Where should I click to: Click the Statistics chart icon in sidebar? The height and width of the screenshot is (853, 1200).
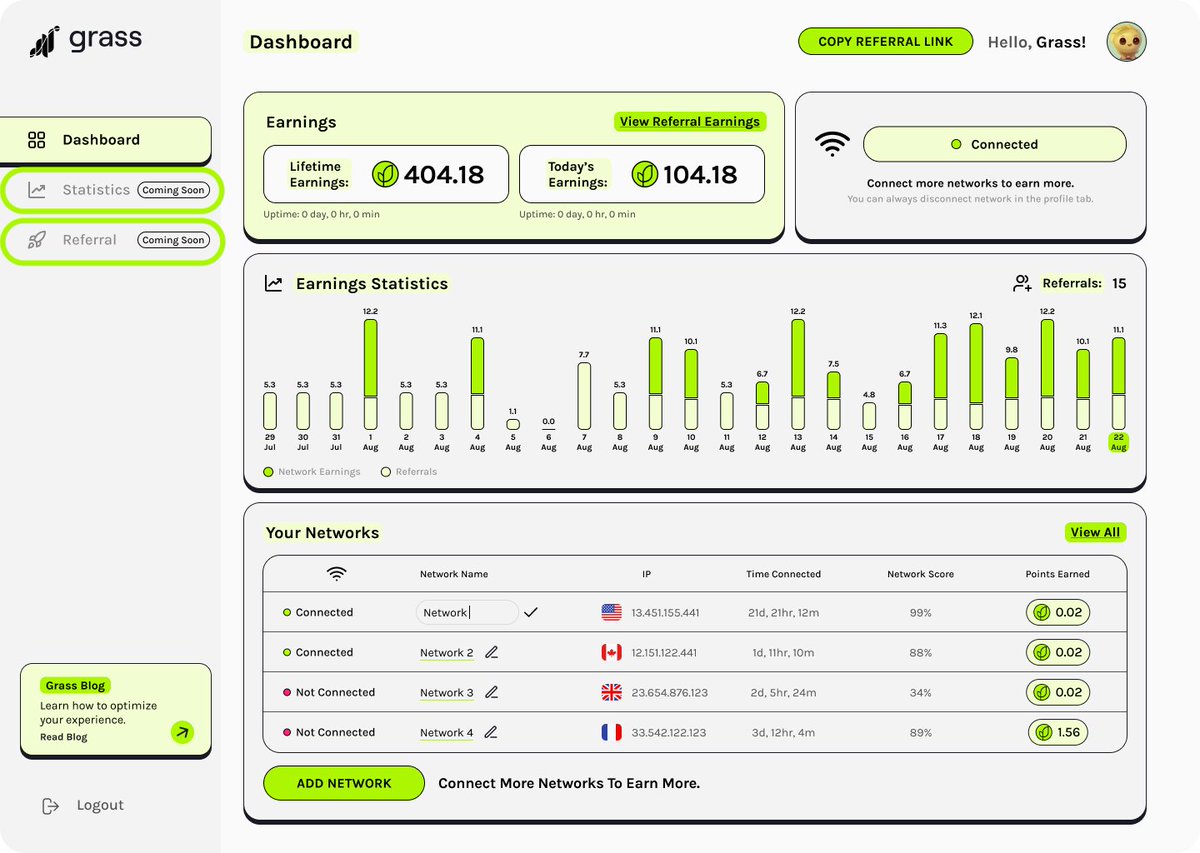(36, 190)
